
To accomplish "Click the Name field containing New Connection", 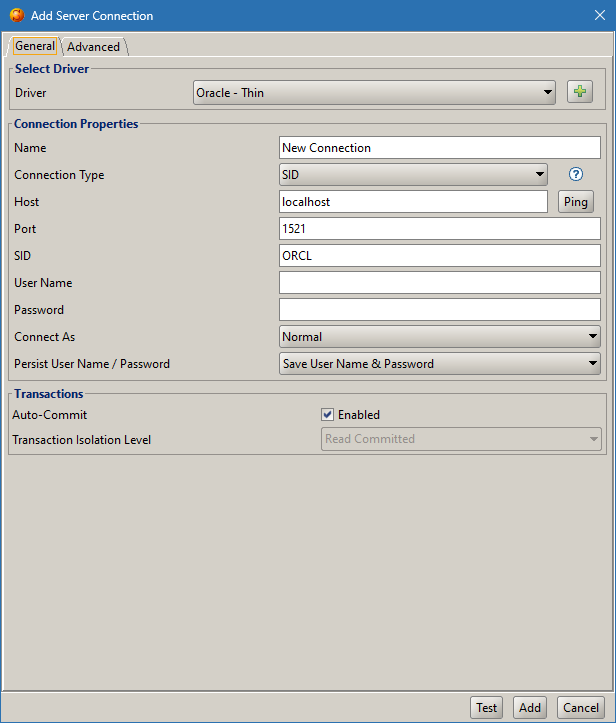I will pyautogui.click(x=439, y=148).
